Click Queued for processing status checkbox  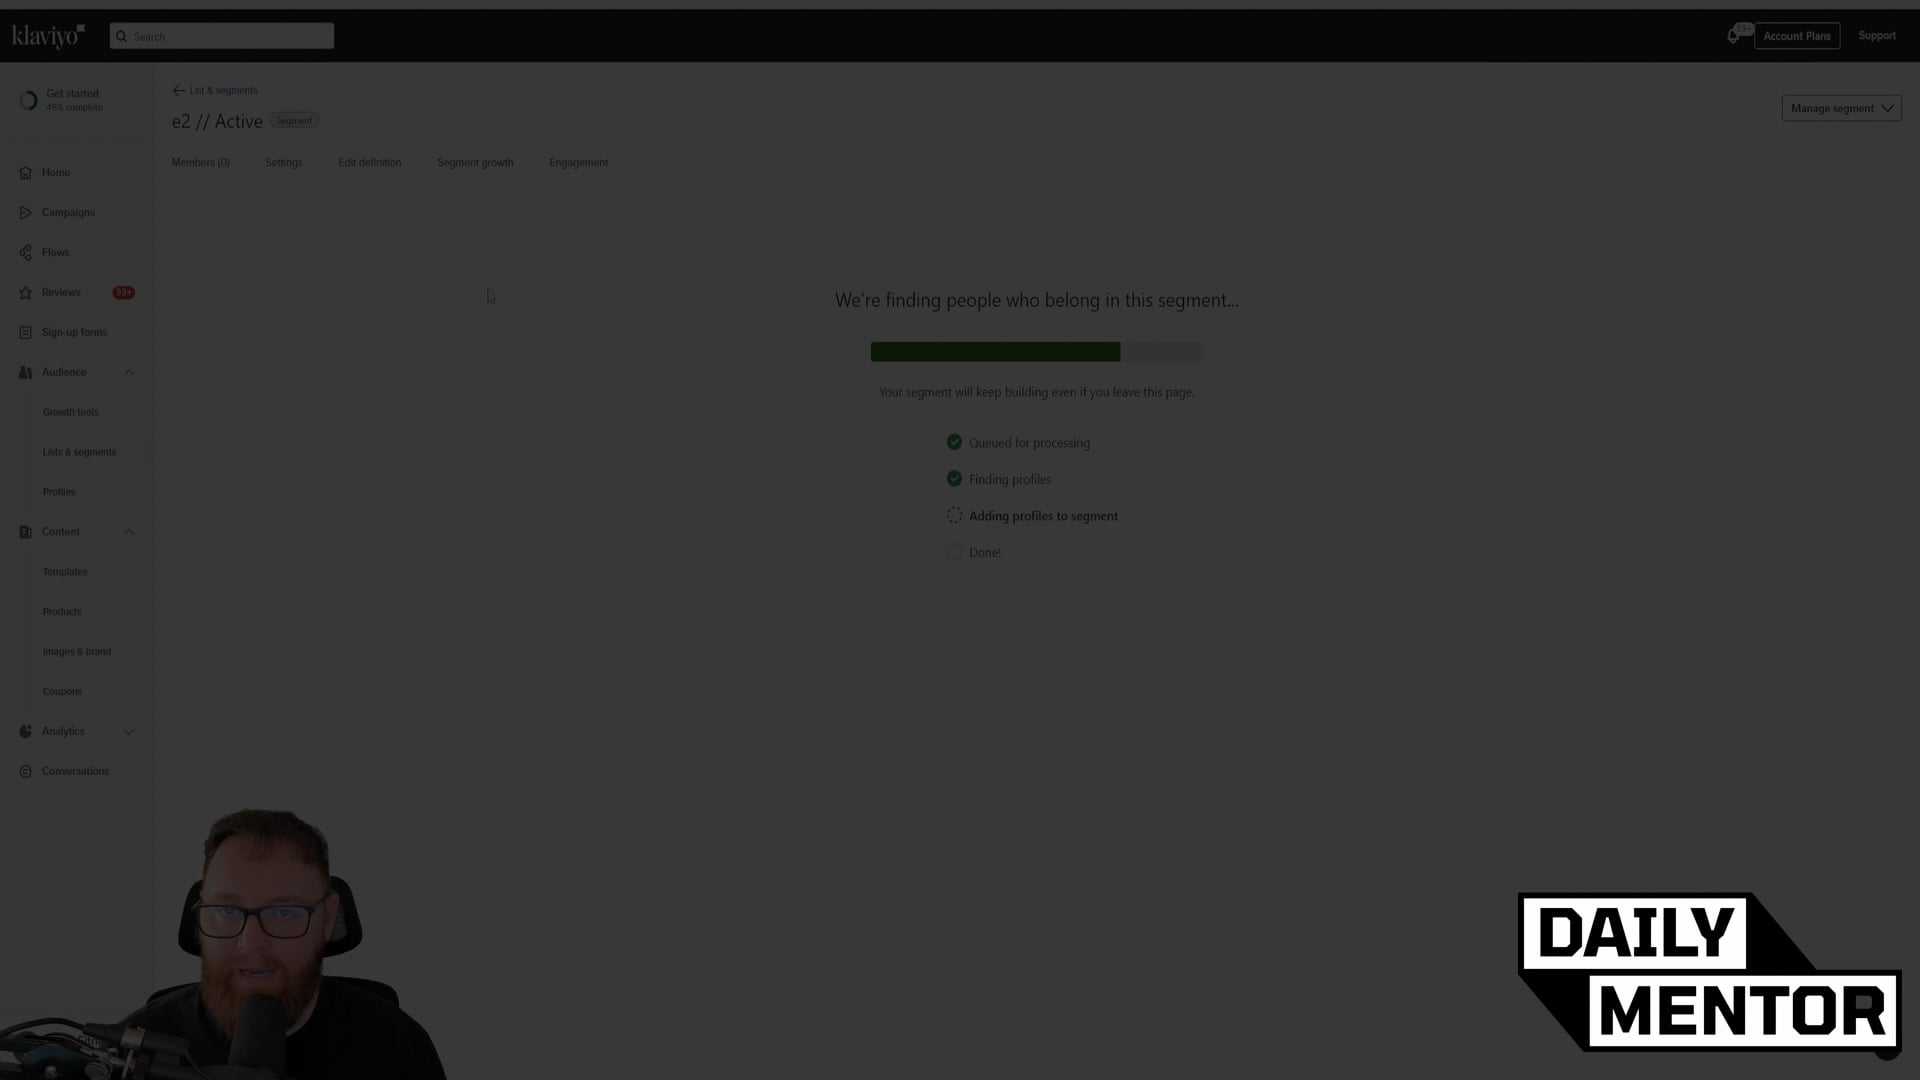point(955,442)
